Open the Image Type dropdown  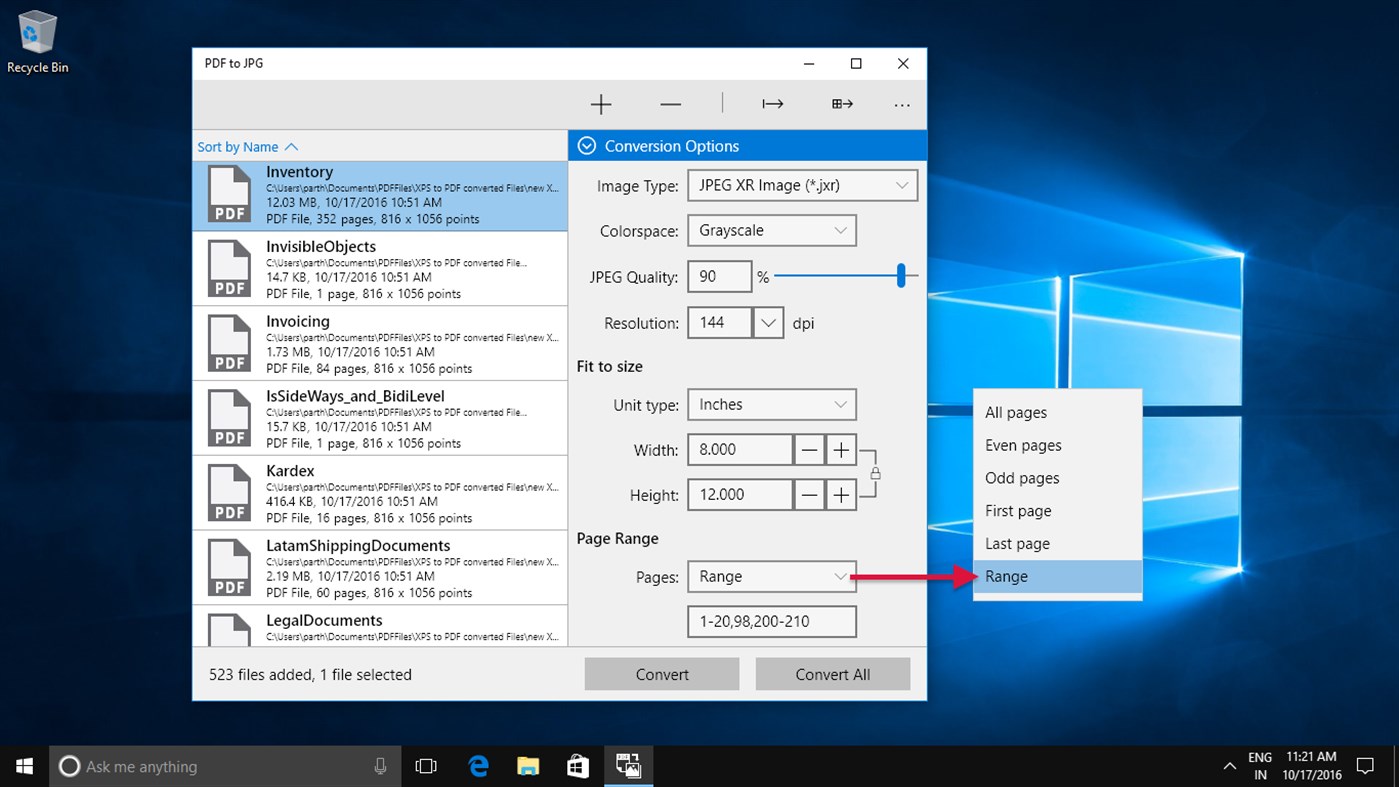point(802,185)
